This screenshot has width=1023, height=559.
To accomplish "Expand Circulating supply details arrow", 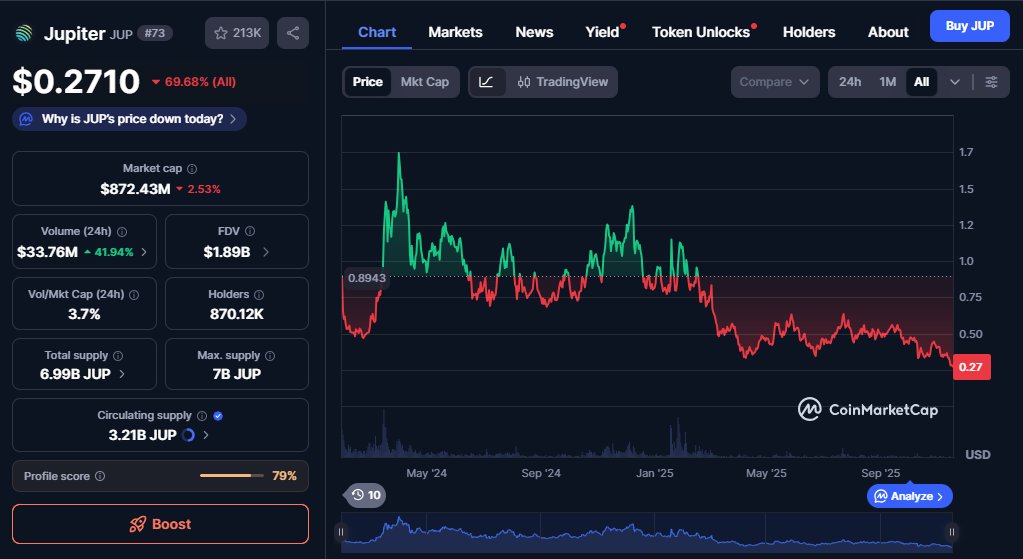I will (x=206, y=435).
